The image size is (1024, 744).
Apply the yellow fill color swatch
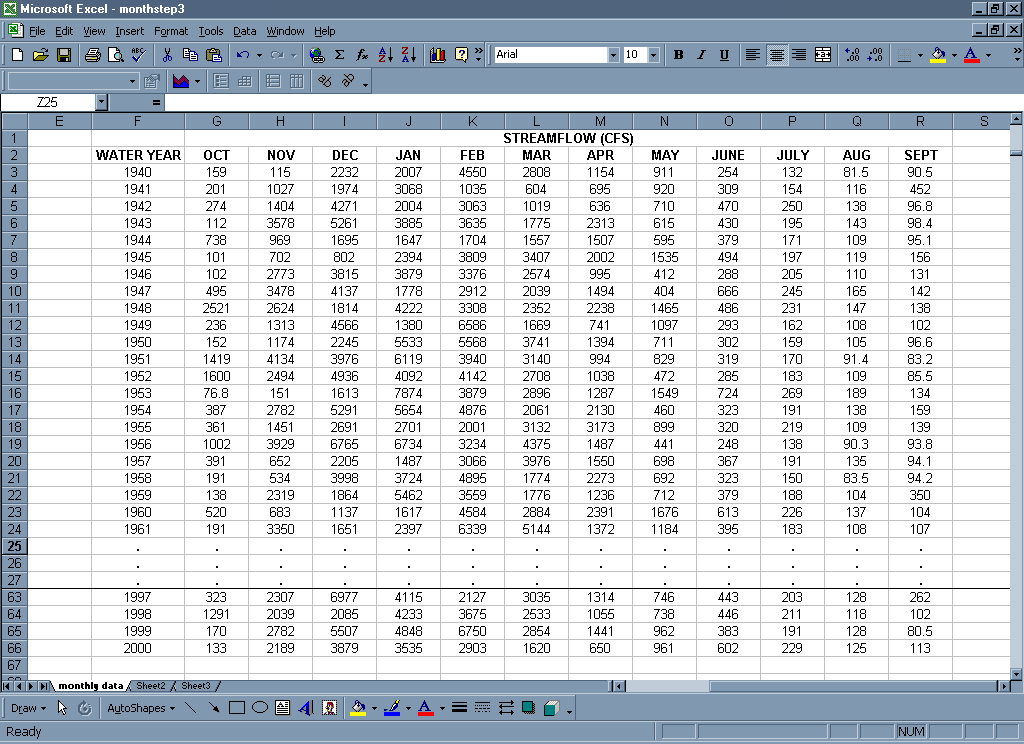pyautogui.click(x=937, y=55)
